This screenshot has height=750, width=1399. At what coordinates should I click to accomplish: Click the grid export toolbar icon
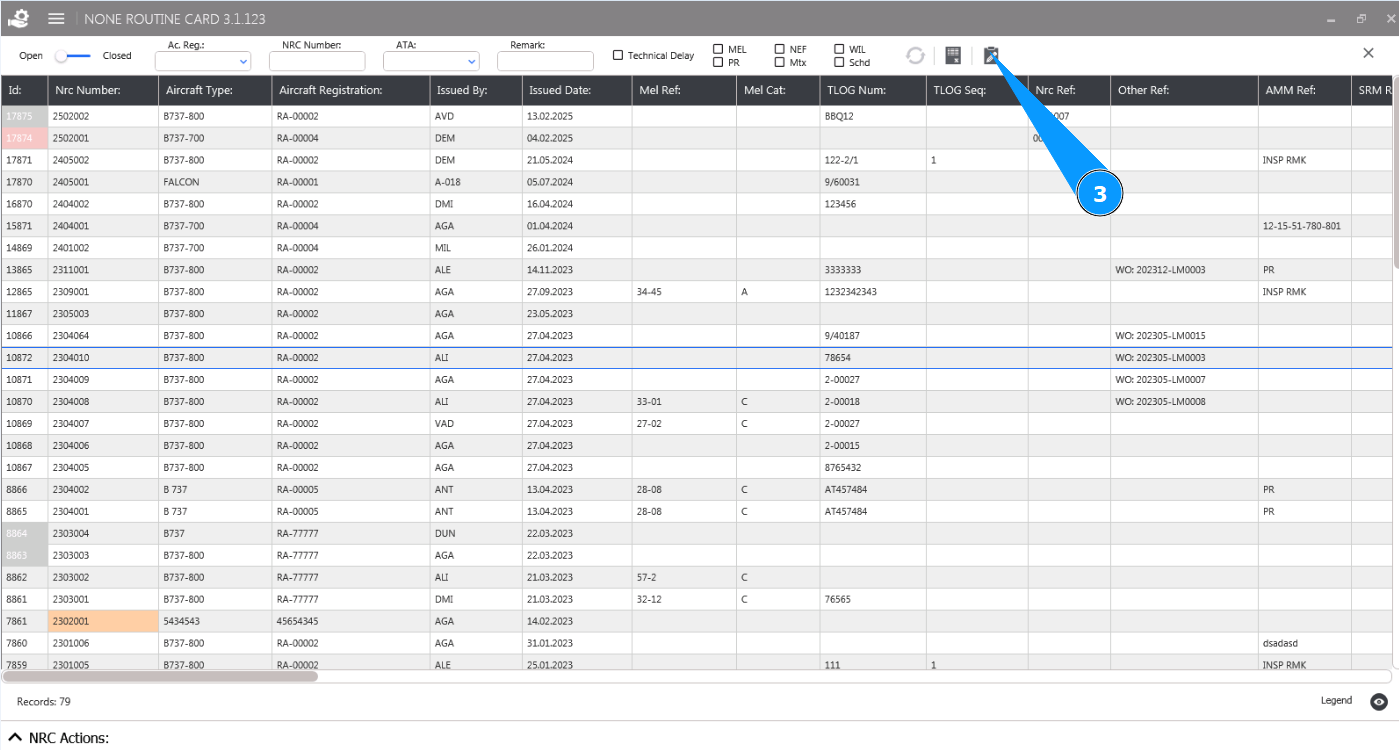(x=953, y=55)
